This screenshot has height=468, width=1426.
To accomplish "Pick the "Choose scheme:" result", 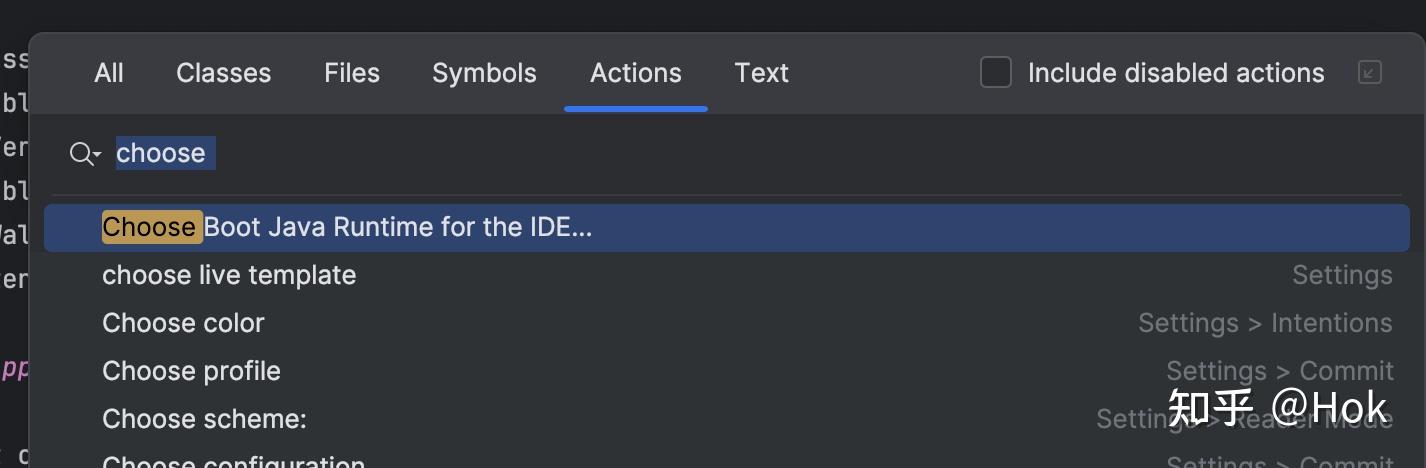I will coord(204,418).
